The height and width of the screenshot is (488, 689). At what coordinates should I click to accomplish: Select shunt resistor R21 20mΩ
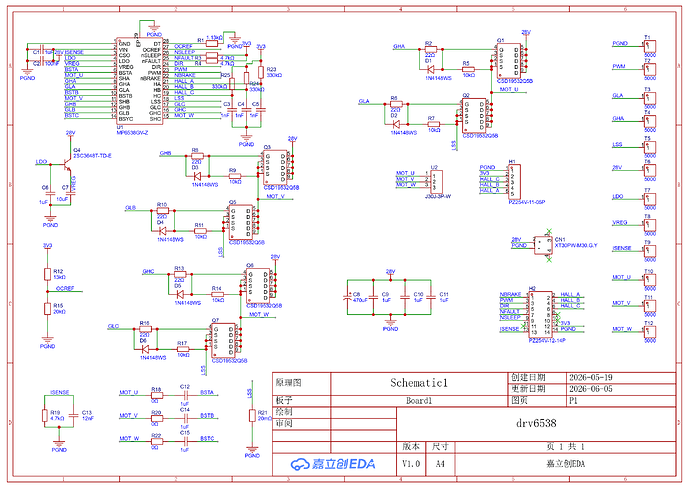[252, 415]
